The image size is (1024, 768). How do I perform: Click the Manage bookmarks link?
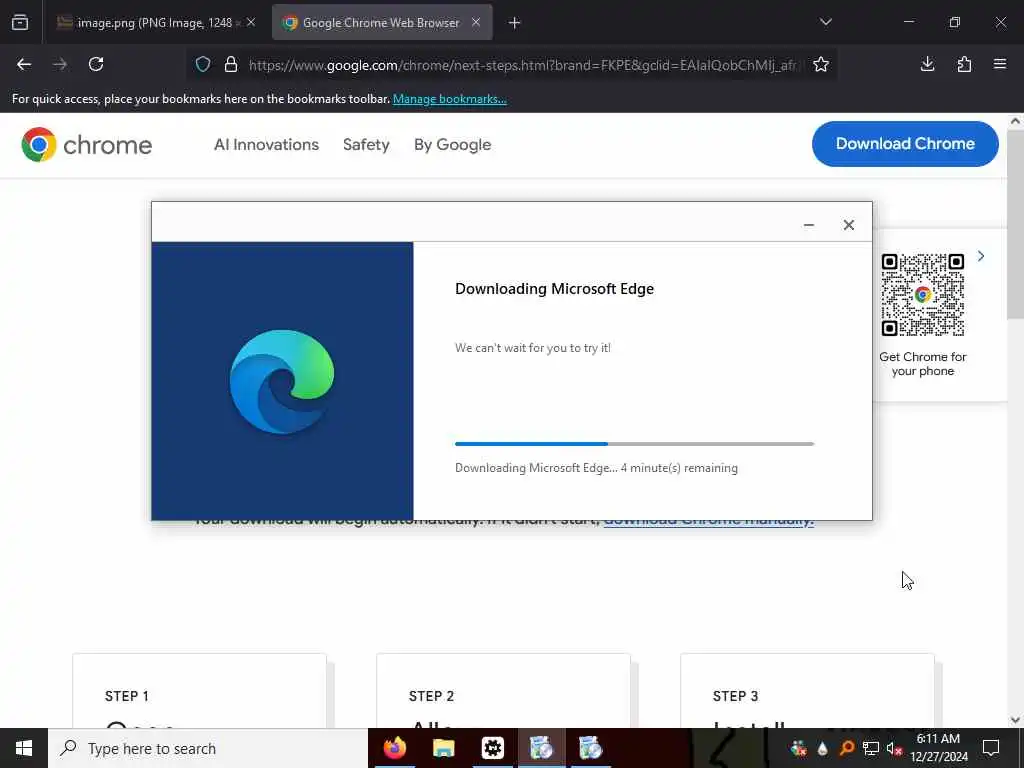click(x=449, y=99)
